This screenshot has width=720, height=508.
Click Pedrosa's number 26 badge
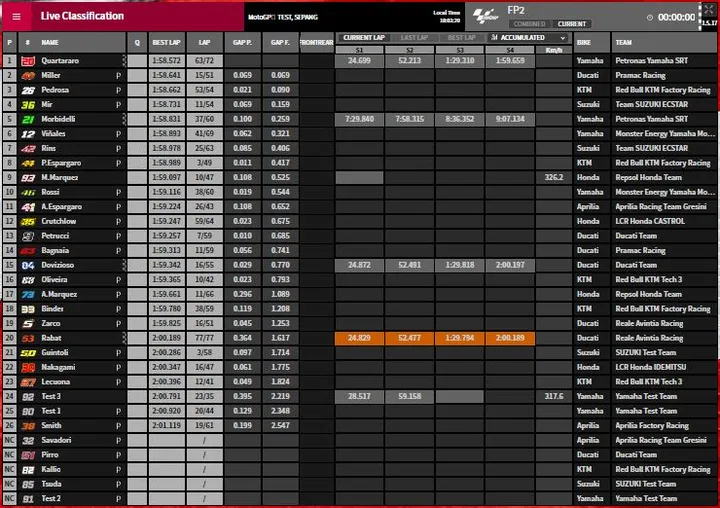point(28,90)
